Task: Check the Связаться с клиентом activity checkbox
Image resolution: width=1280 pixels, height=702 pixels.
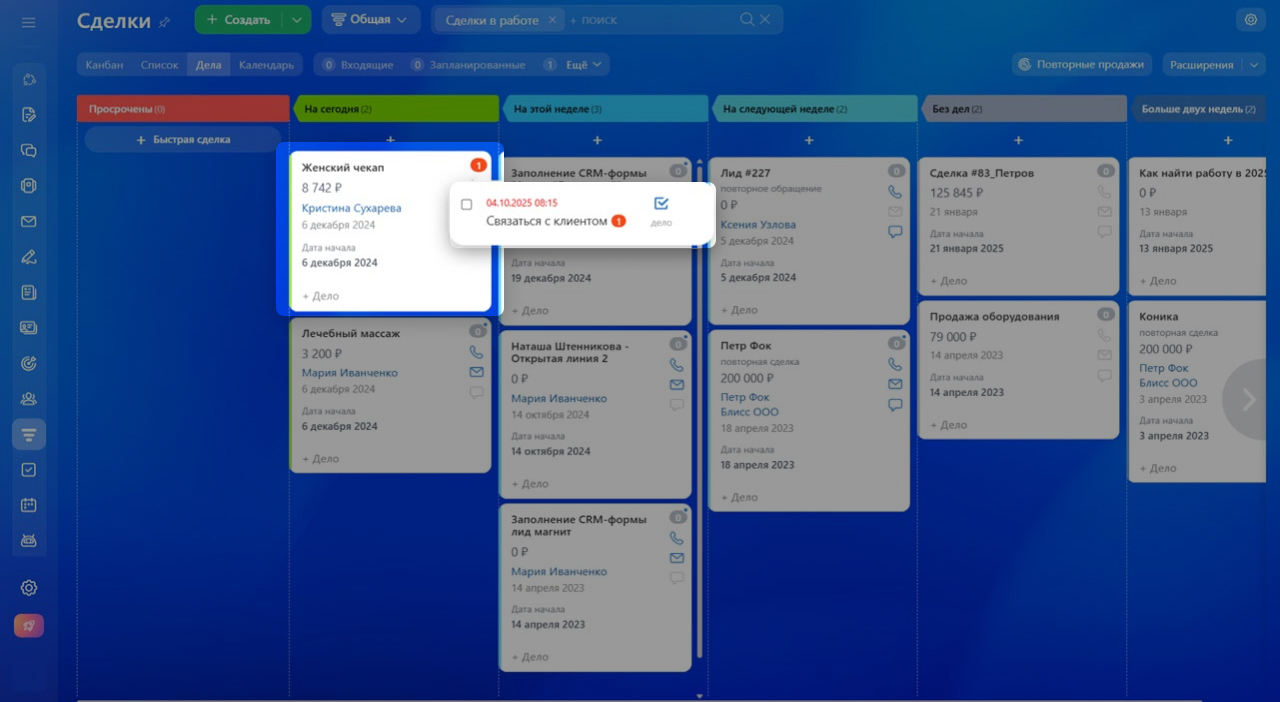Action: [x=467, y=205]
